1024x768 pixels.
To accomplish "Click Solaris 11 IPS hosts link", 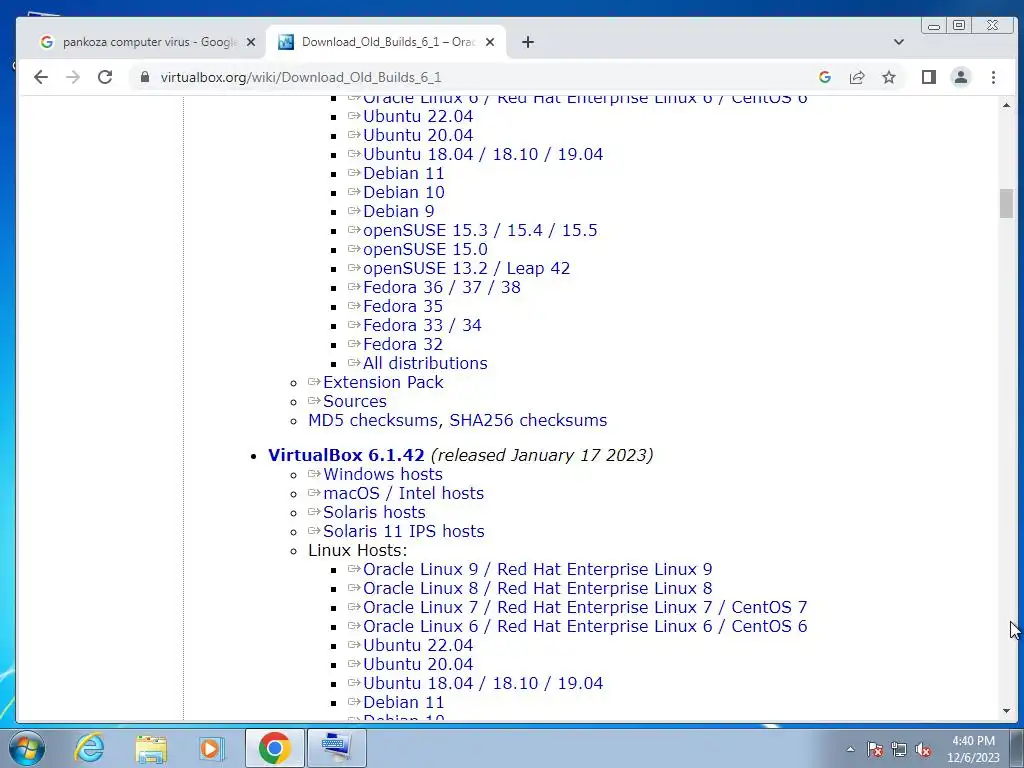I will pyautogui.click(x=404, y=531).
